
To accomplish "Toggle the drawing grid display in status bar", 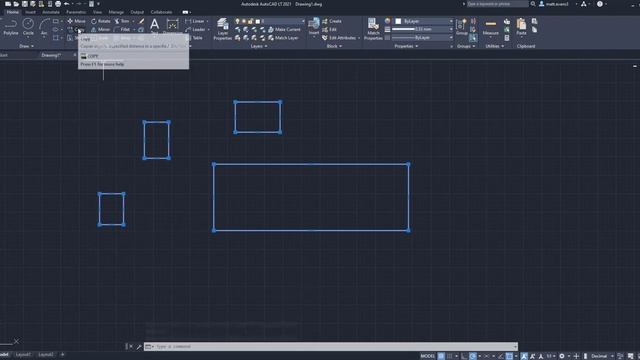I will tap(441, 356).
